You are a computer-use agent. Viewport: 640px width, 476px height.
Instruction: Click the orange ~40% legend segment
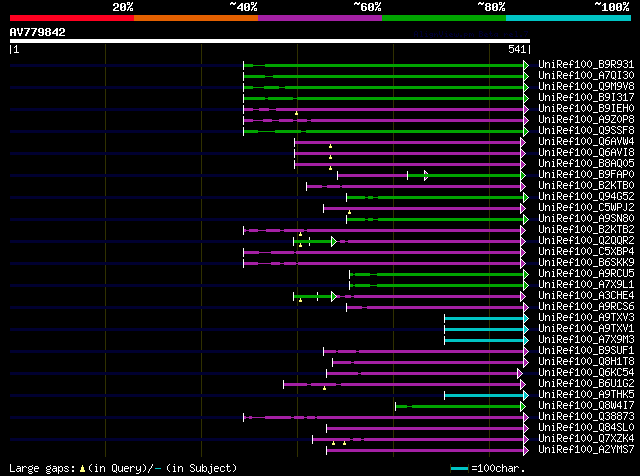tap(196, 18)
